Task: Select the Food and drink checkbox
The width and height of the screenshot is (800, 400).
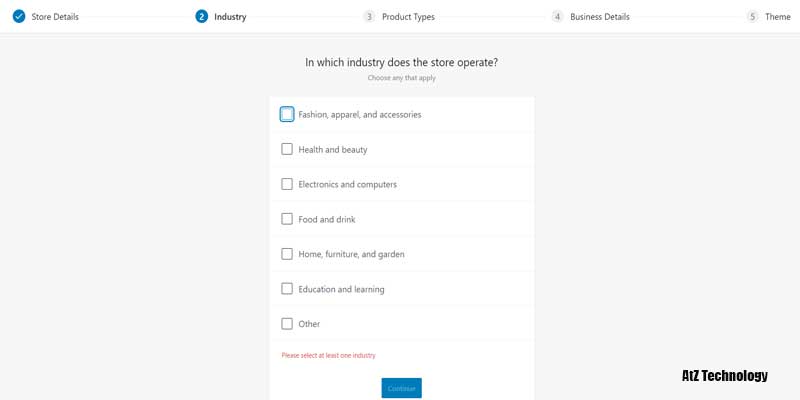Action: pos(287,219)
